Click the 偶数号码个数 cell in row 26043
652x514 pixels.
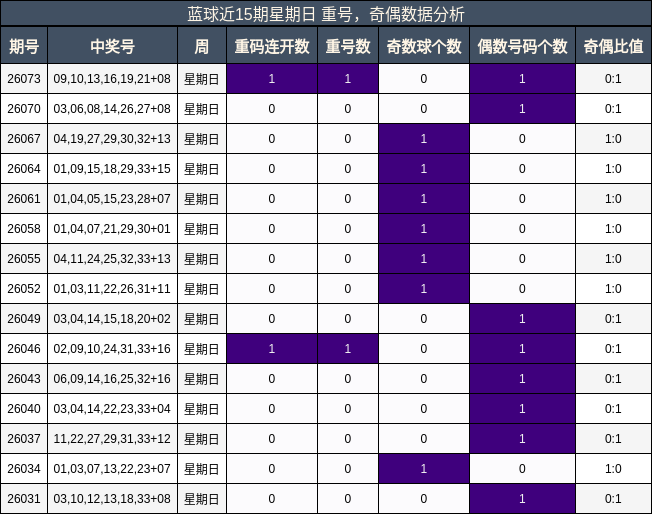523,378
